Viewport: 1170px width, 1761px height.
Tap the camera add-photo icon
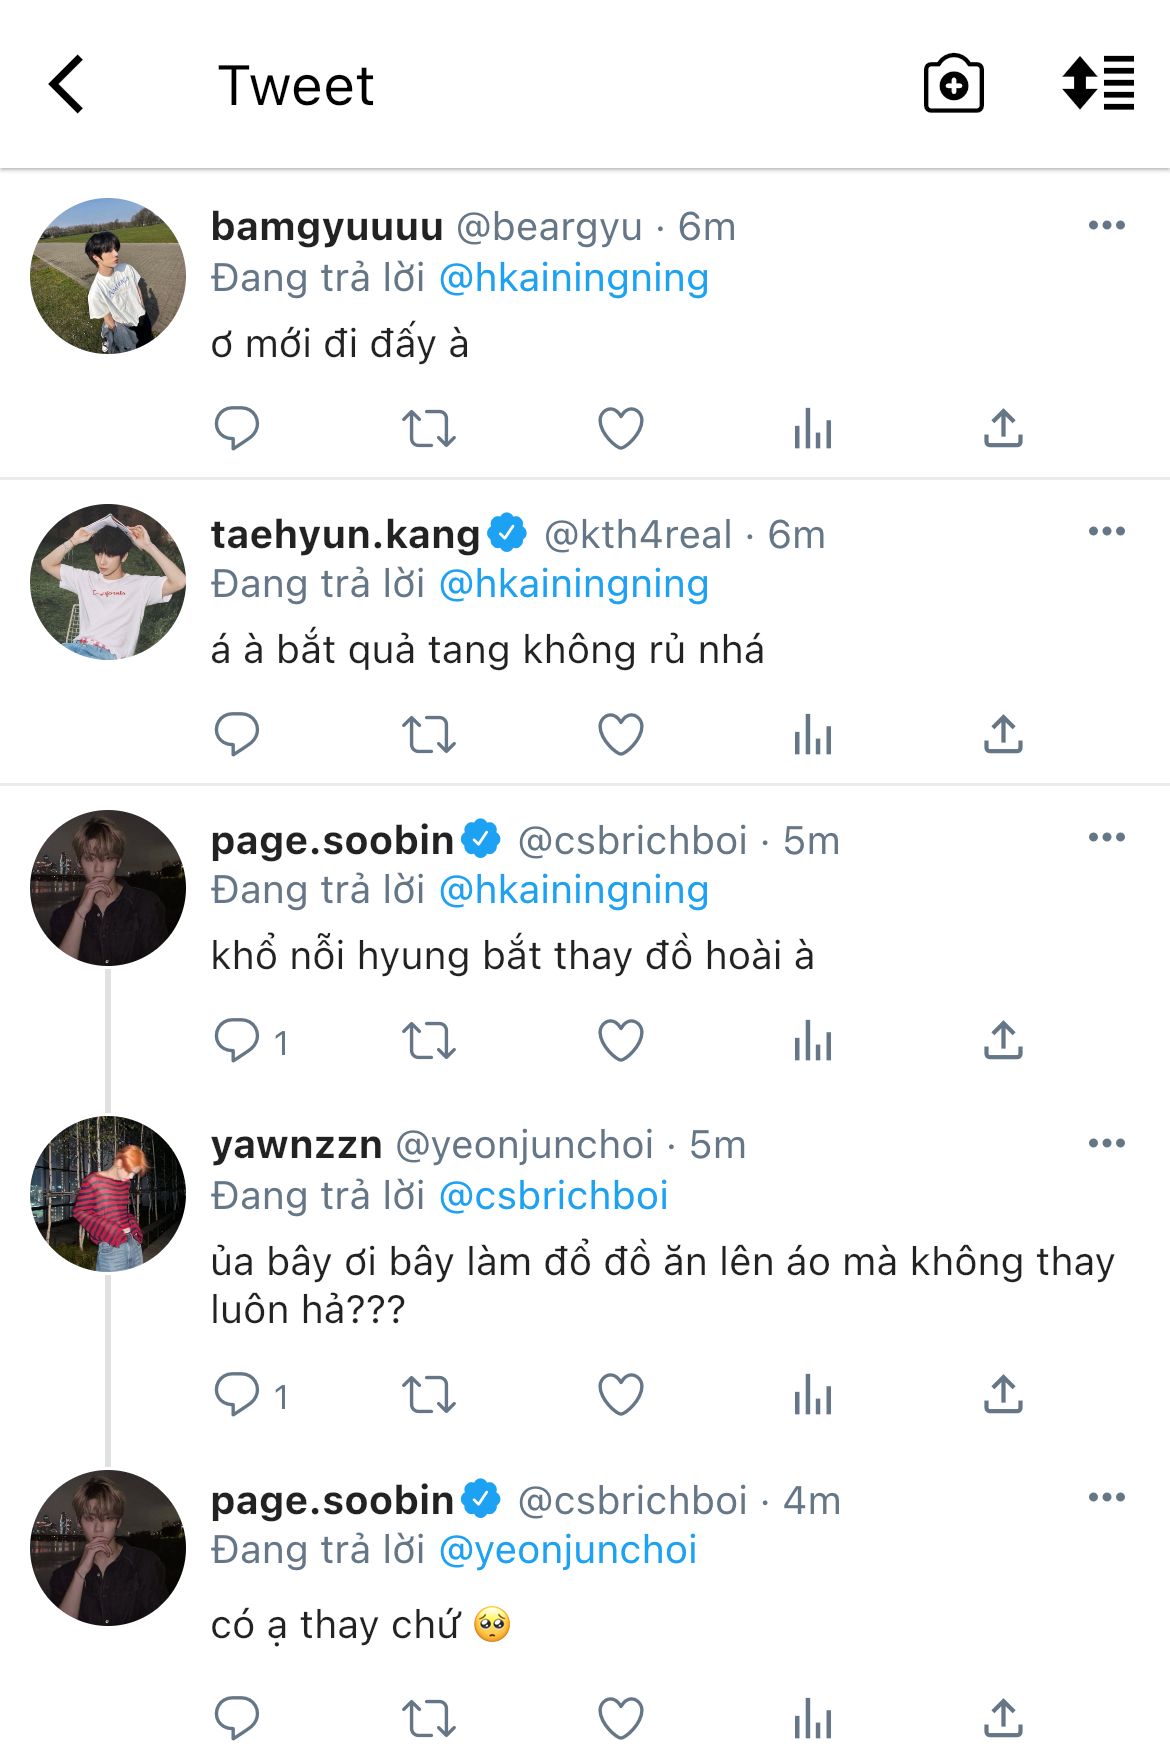click(x=953, y=84)
